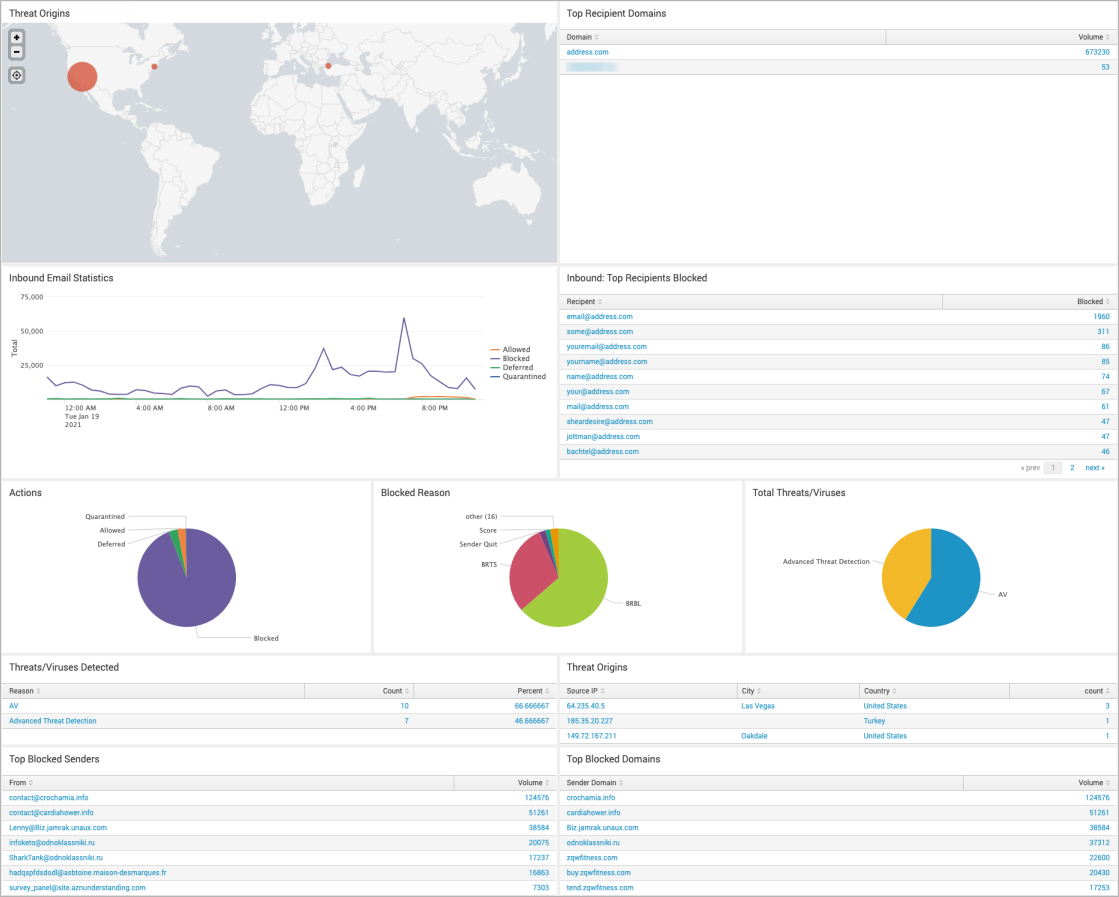Select the large red bubble over western US
1119x897 pixels.
pos(82,76)
